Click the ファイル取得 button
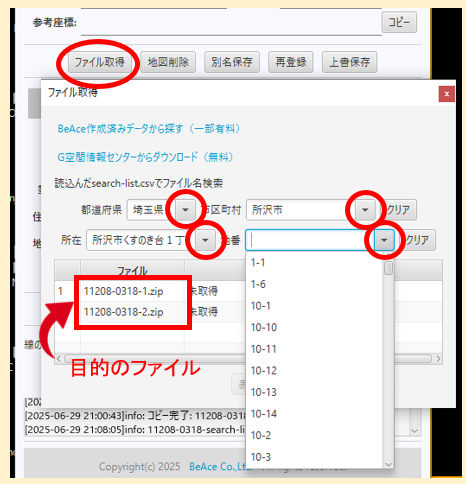Viewport: 466px width, 484px height. [x=99, y=62]
